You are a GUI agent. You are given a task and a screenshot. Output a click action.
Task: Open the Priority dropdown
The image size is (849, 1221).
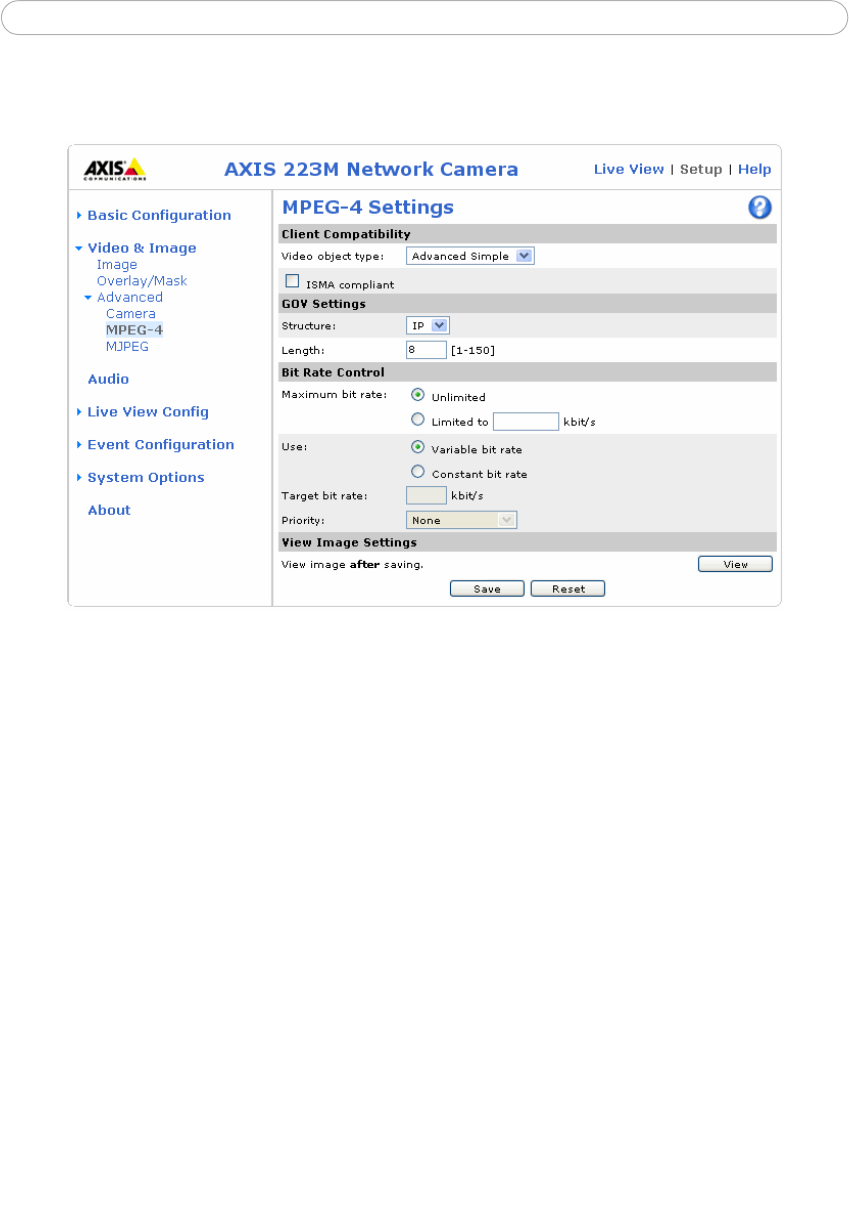tap(462, 520)
